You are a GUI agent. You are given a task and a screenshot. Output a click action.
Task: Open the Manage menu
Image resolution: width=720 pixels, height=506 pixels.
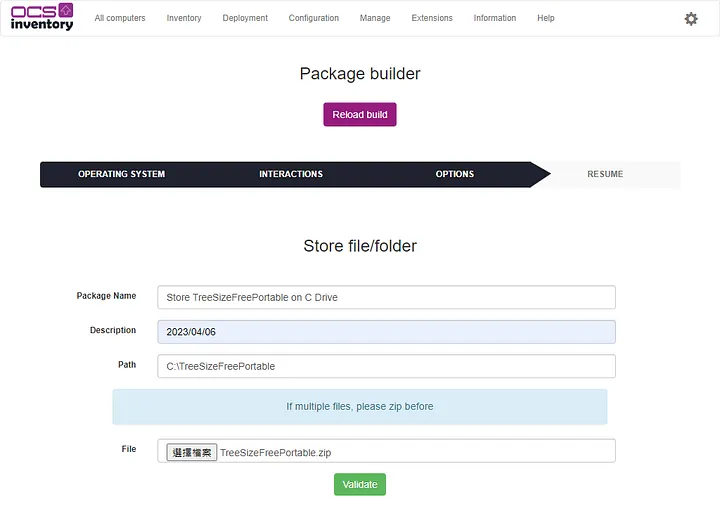(375, 18)
